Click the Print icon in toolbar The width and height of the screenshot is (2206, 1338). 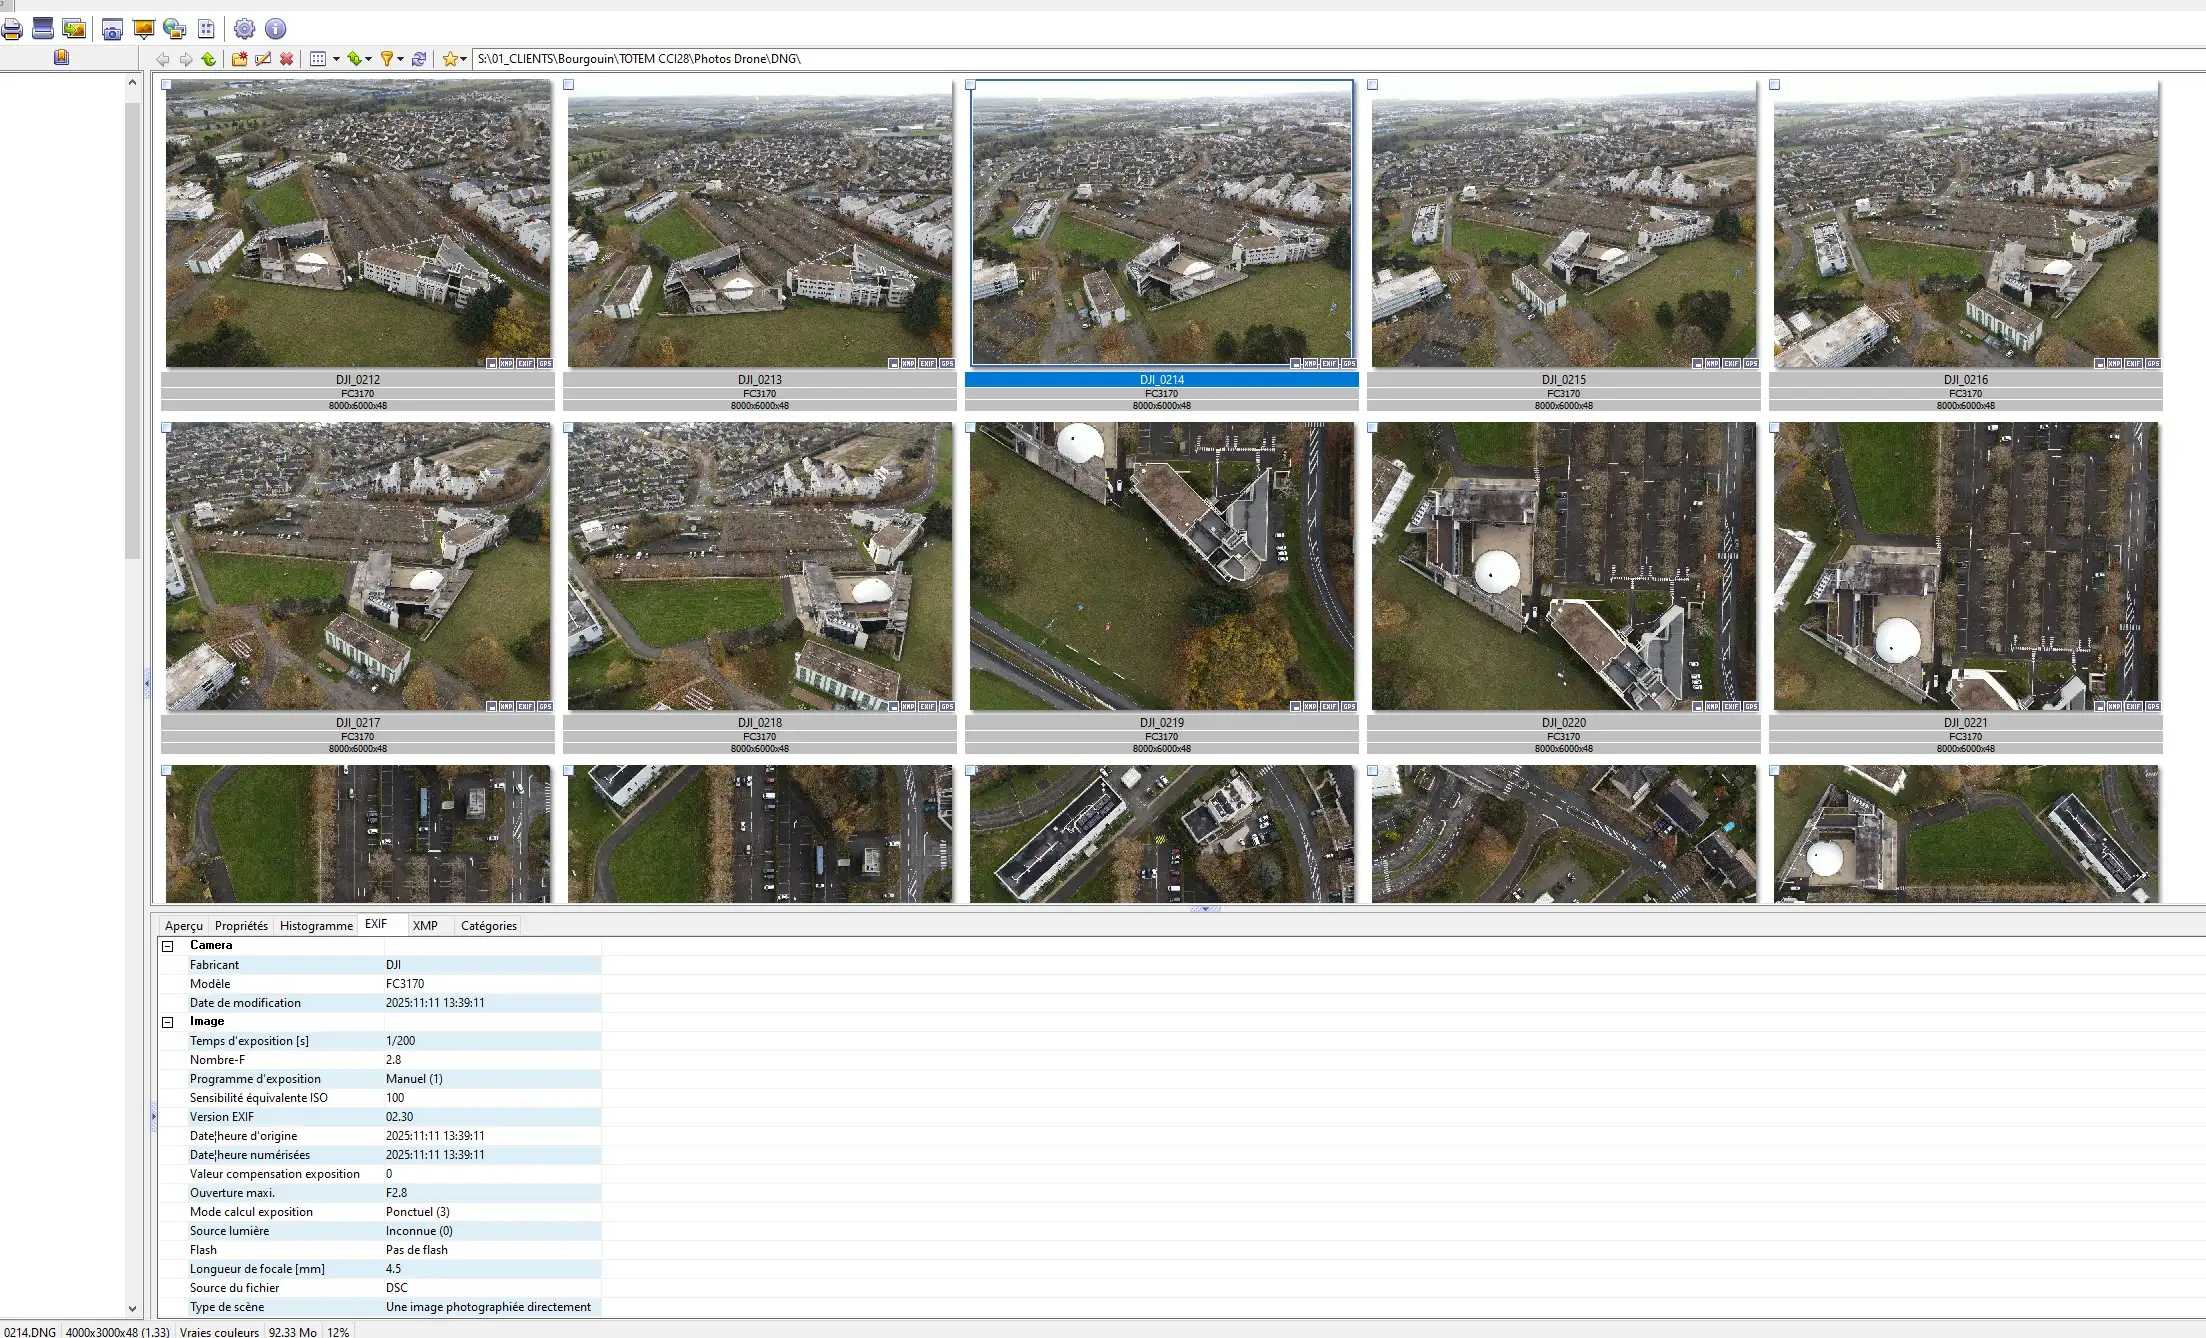coord(12,29)
